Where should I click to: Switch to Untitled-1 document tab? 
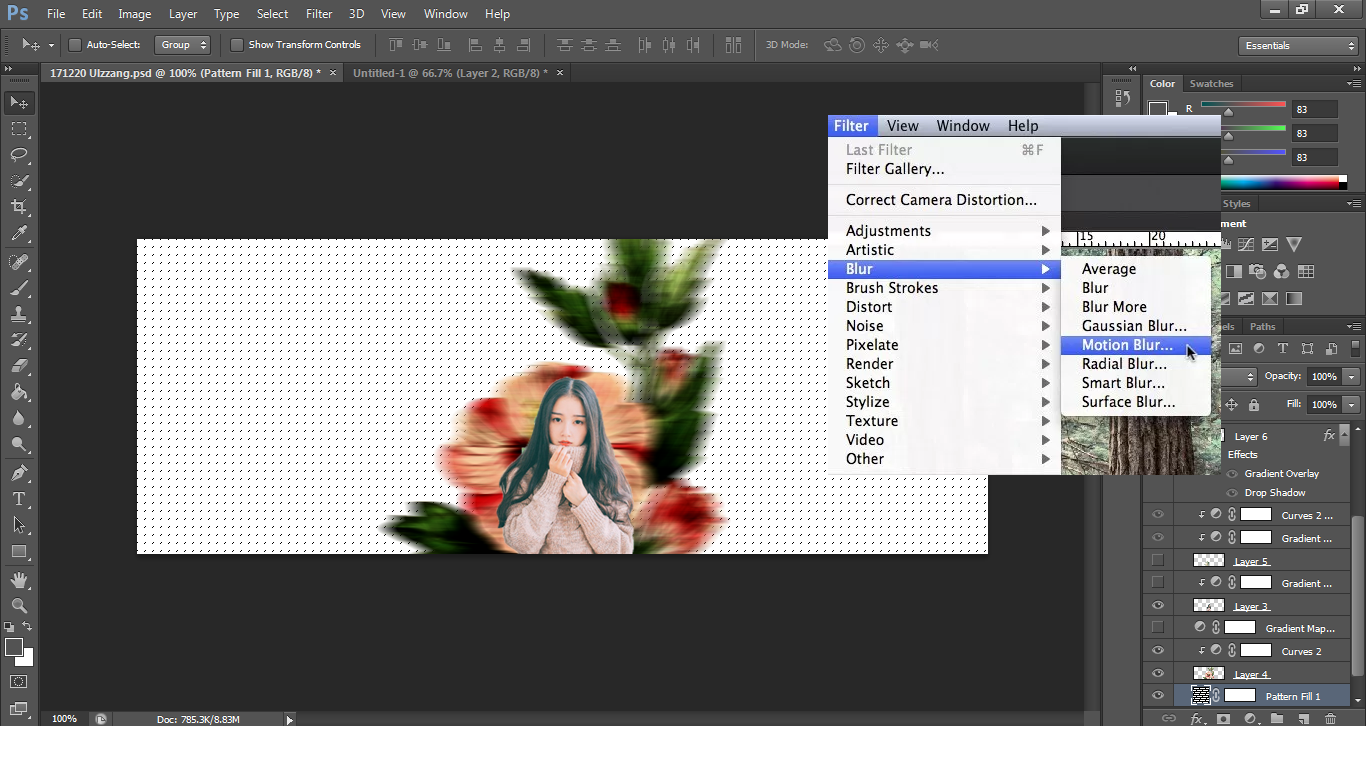450,73
